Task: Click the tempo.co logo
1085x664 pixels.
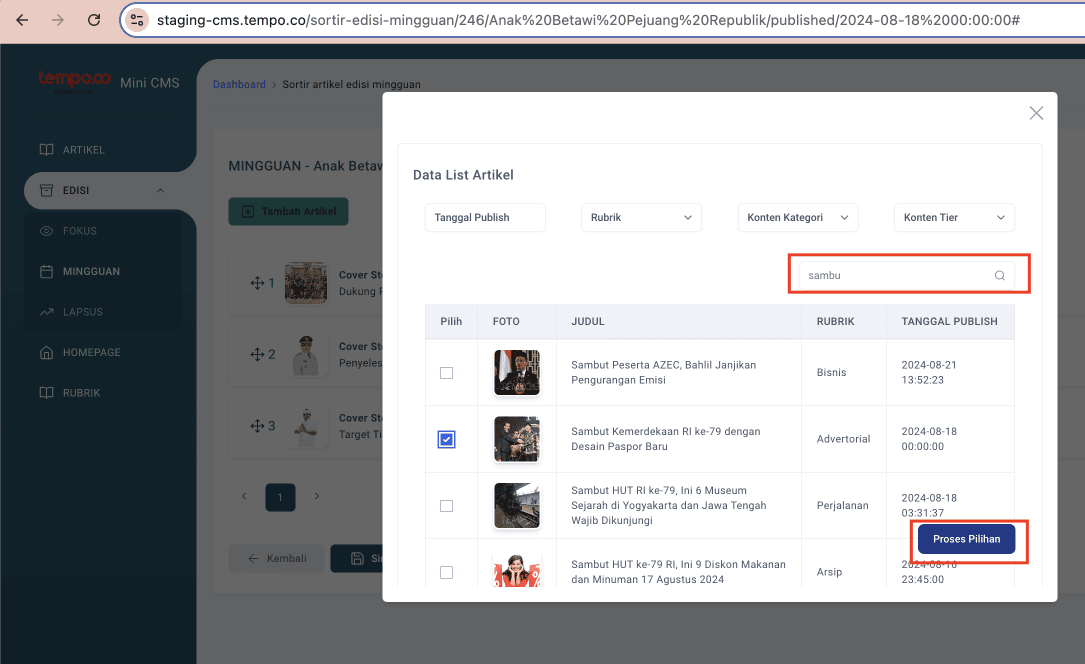Action: (74, 81)
